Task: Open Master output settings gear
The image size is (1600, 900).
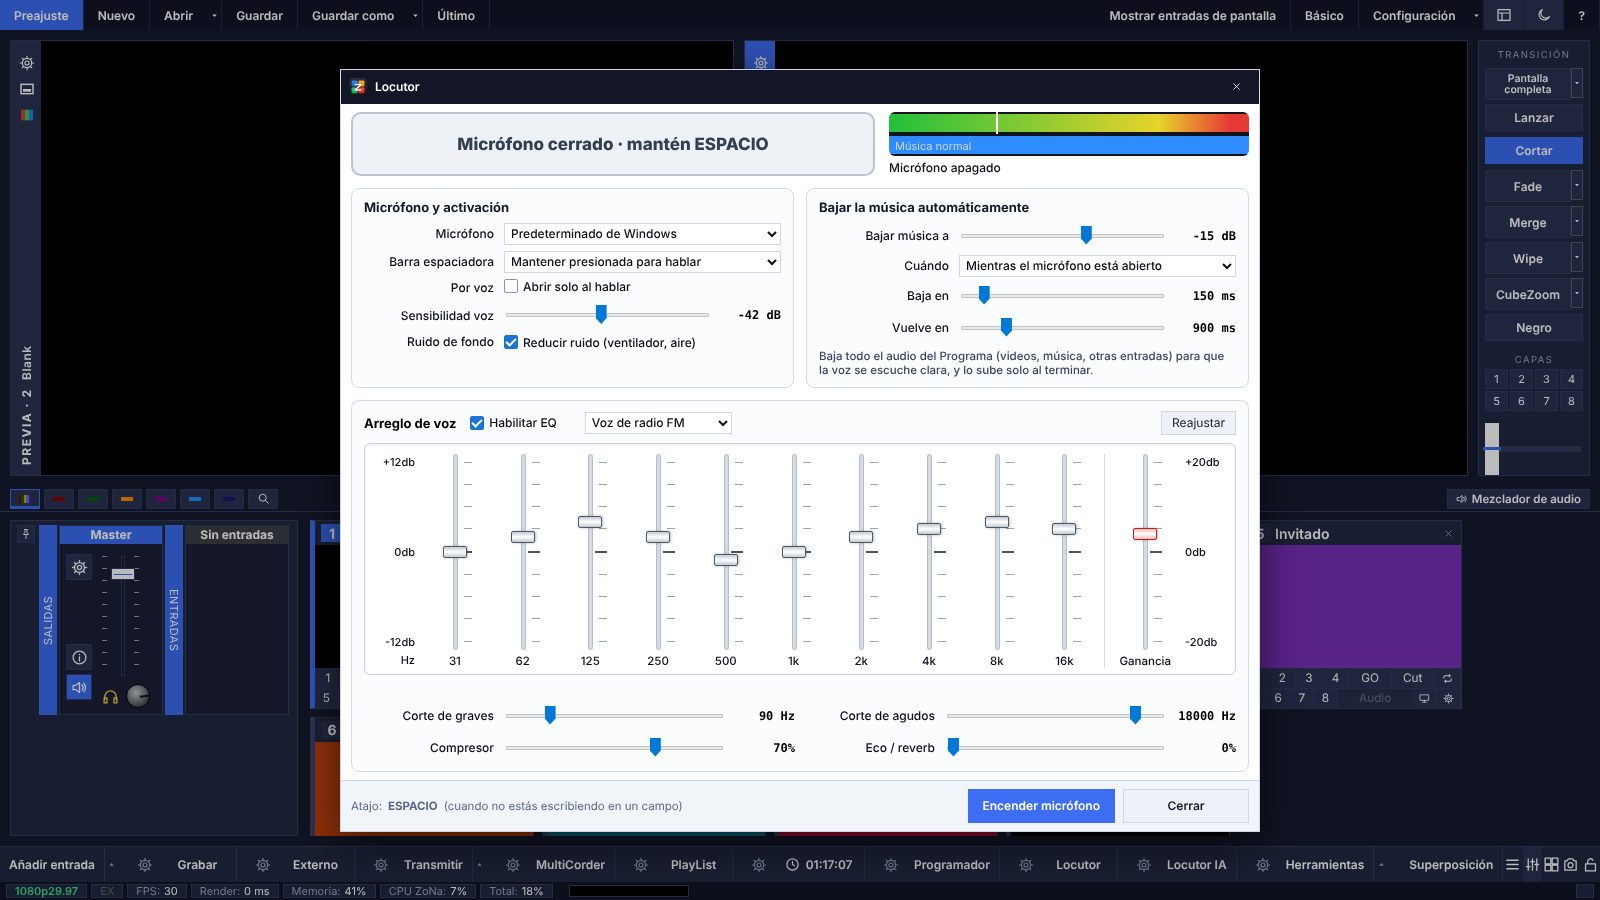Action: click(x=79, y=568)
